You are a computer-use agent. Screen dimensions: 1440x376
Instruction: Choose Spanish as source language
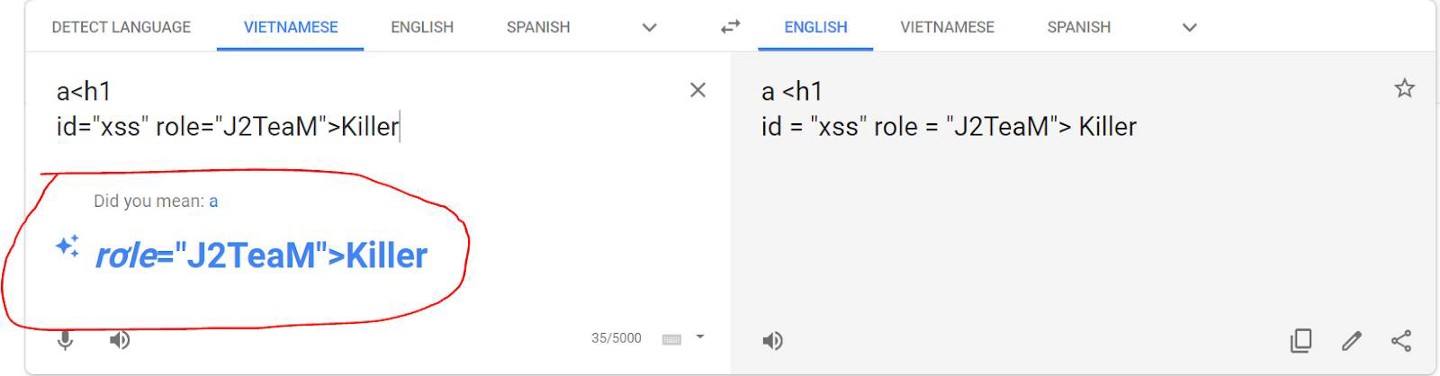click(x=538, y=27)
